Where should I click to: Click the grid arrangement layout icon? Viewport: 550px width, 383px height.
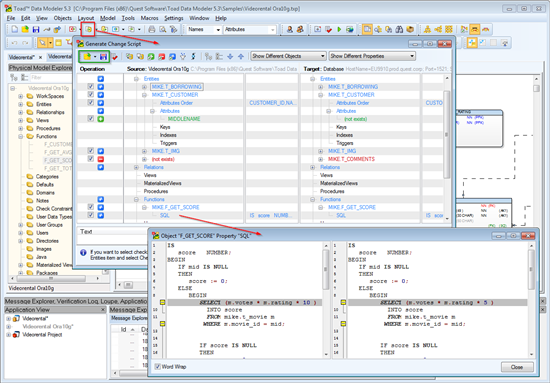(x=449, y=29)
